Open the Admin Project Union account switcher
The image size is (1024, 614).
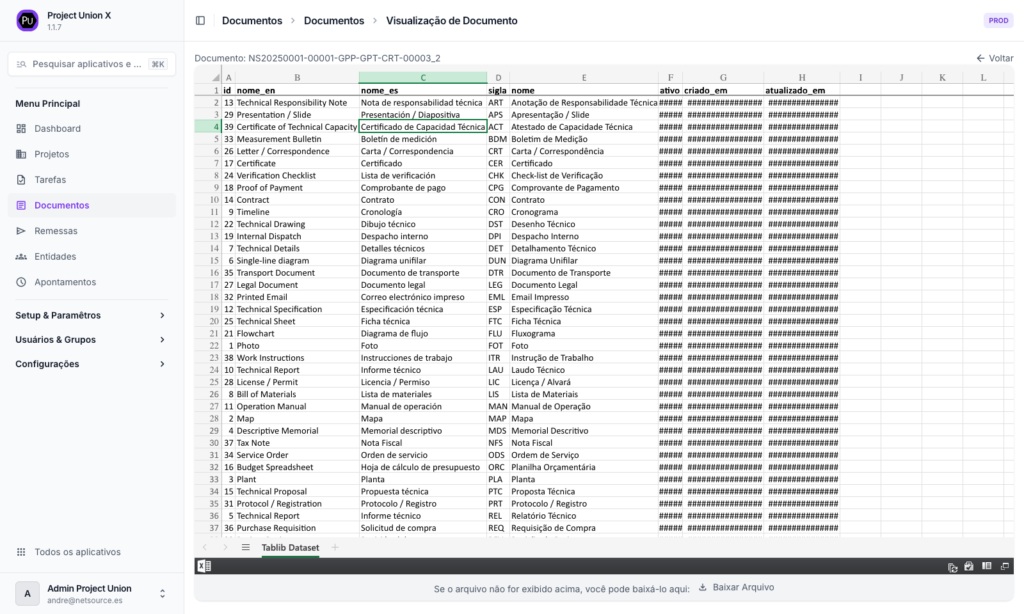point(91,594)
